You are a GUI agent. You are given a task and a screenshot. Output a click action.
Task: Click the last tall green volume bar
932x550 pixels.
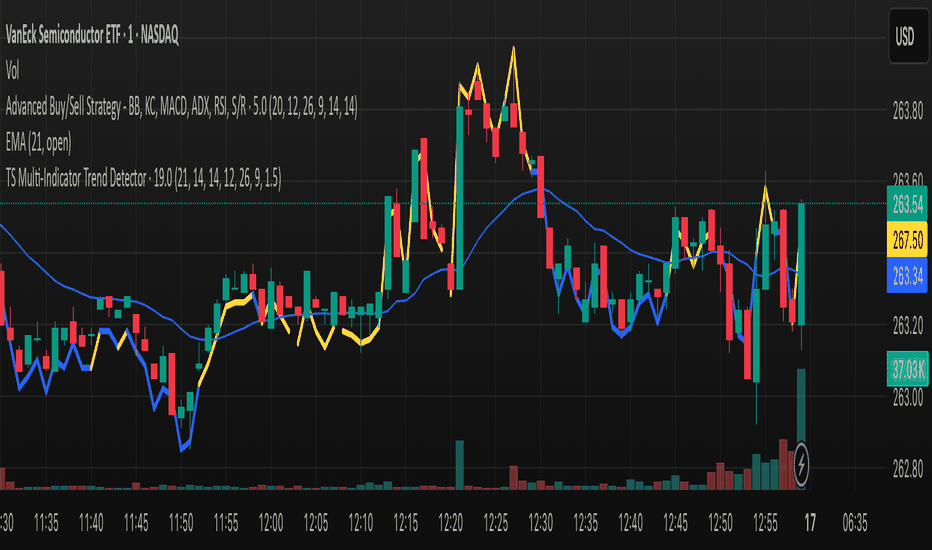[801, 429]
